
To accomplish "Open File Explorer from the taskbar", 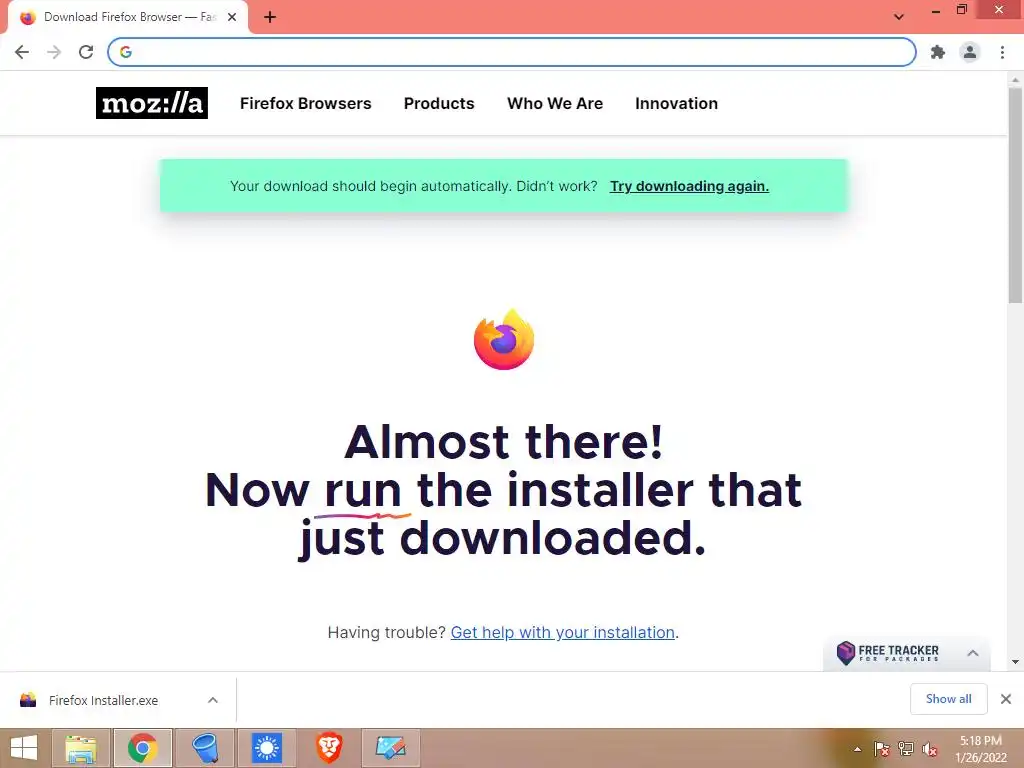I will [81, 748].
